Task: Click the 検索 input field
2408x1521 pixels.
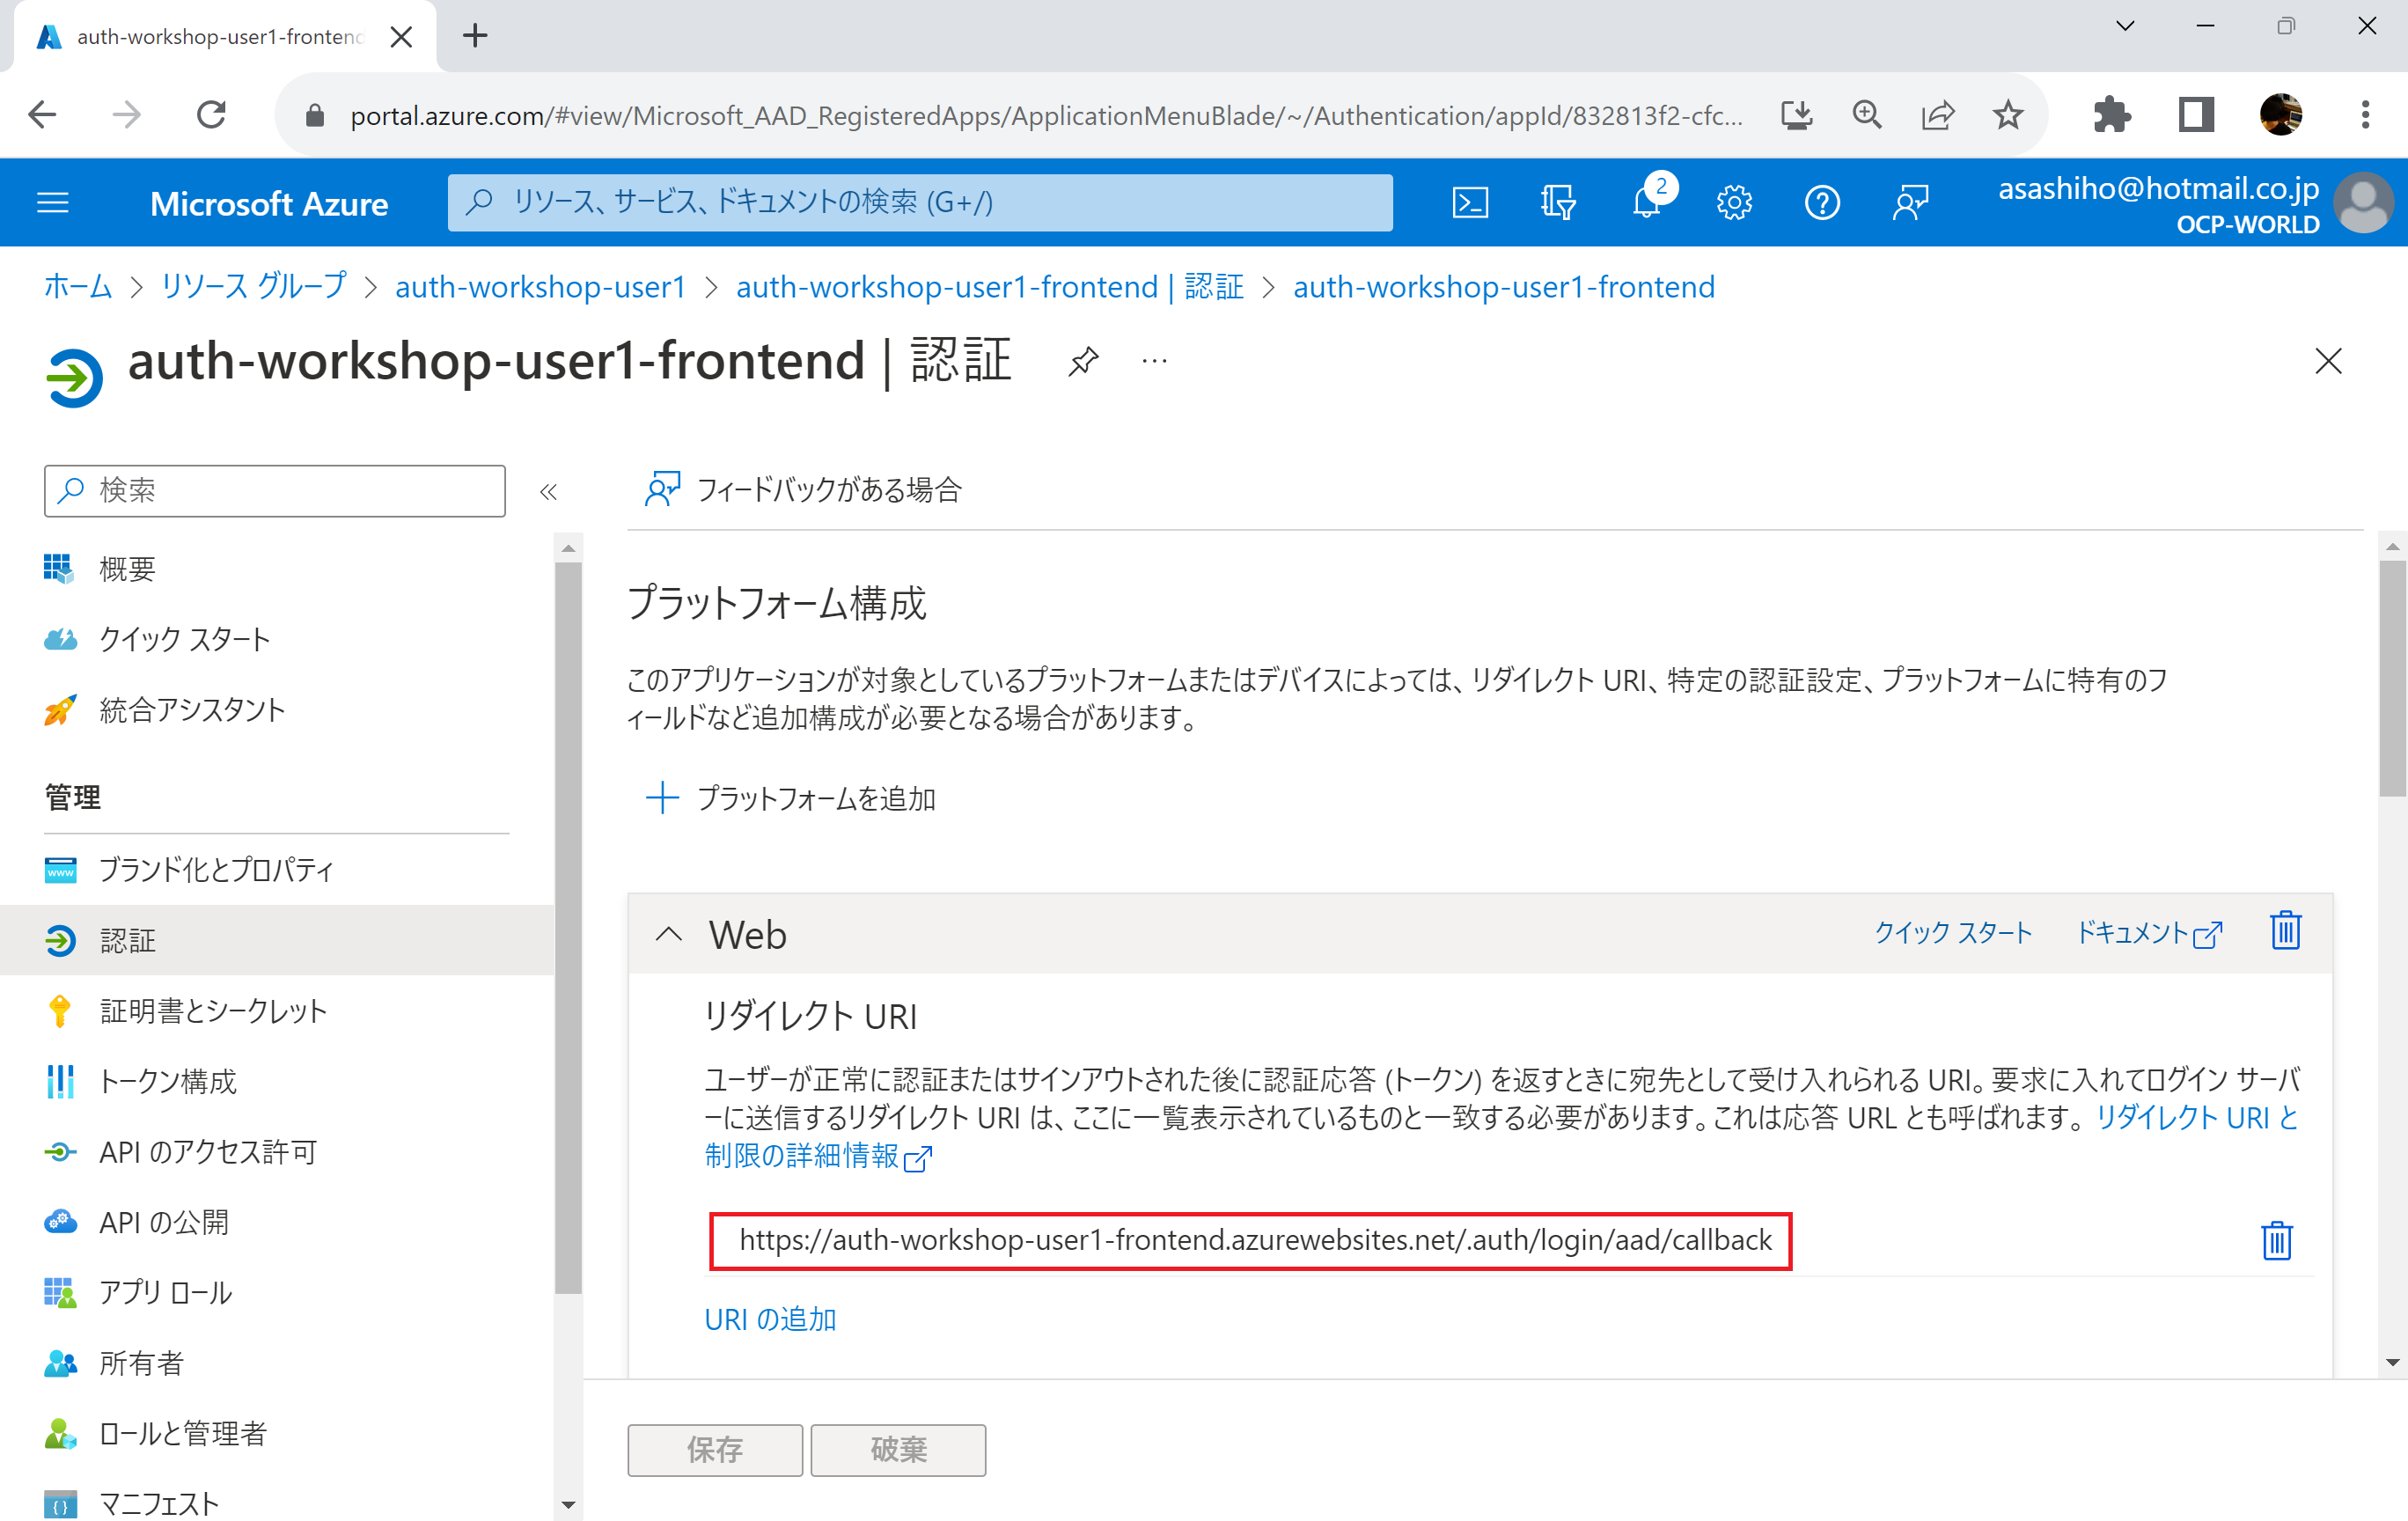Action: (274, 491)
